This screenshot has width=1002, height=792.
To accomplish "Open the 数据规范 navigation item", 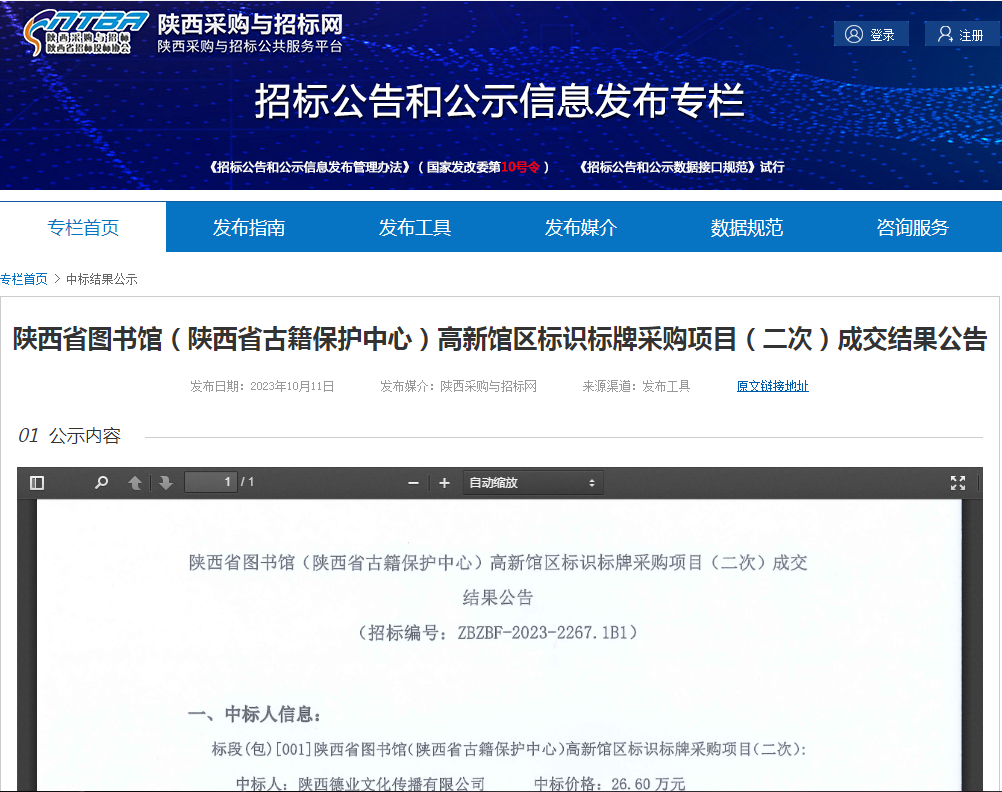I will [x=747, y=228].
